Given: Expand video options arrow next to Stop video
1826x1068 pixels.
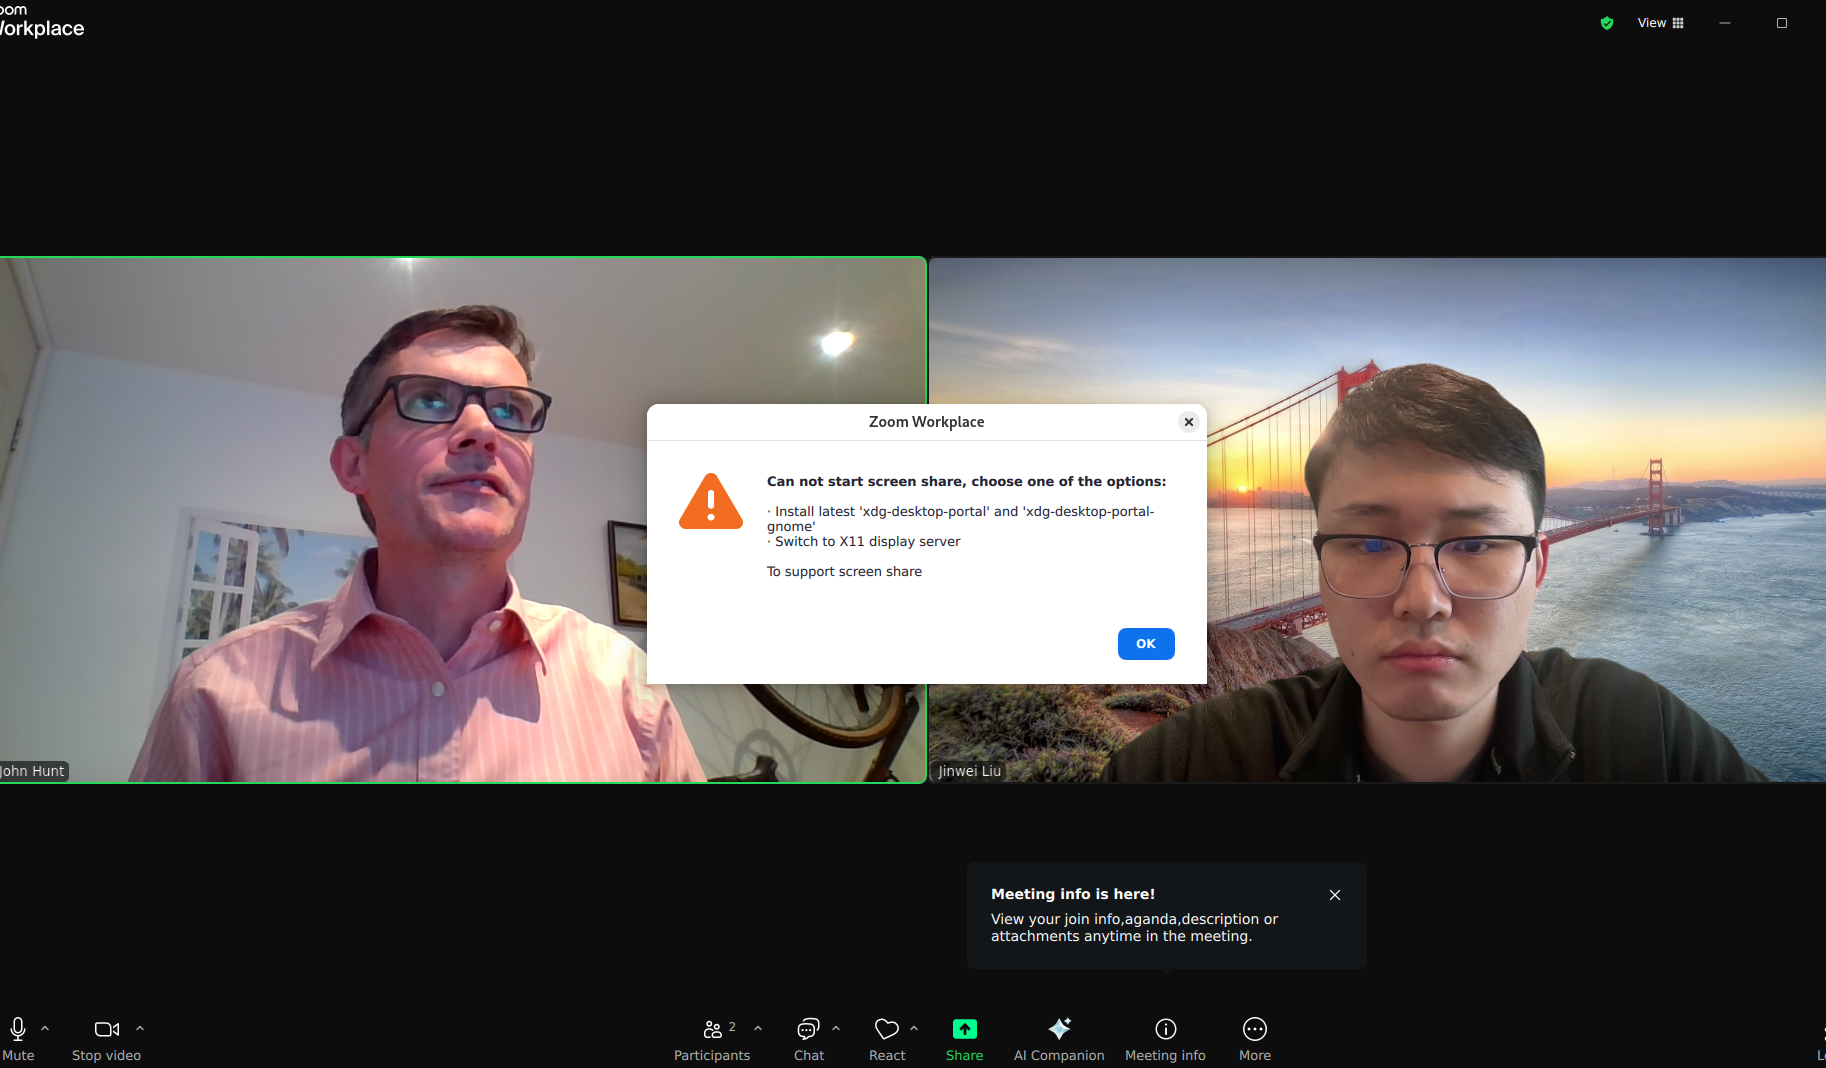Looking at the screenshot, I should click(x=140, y=1028).
